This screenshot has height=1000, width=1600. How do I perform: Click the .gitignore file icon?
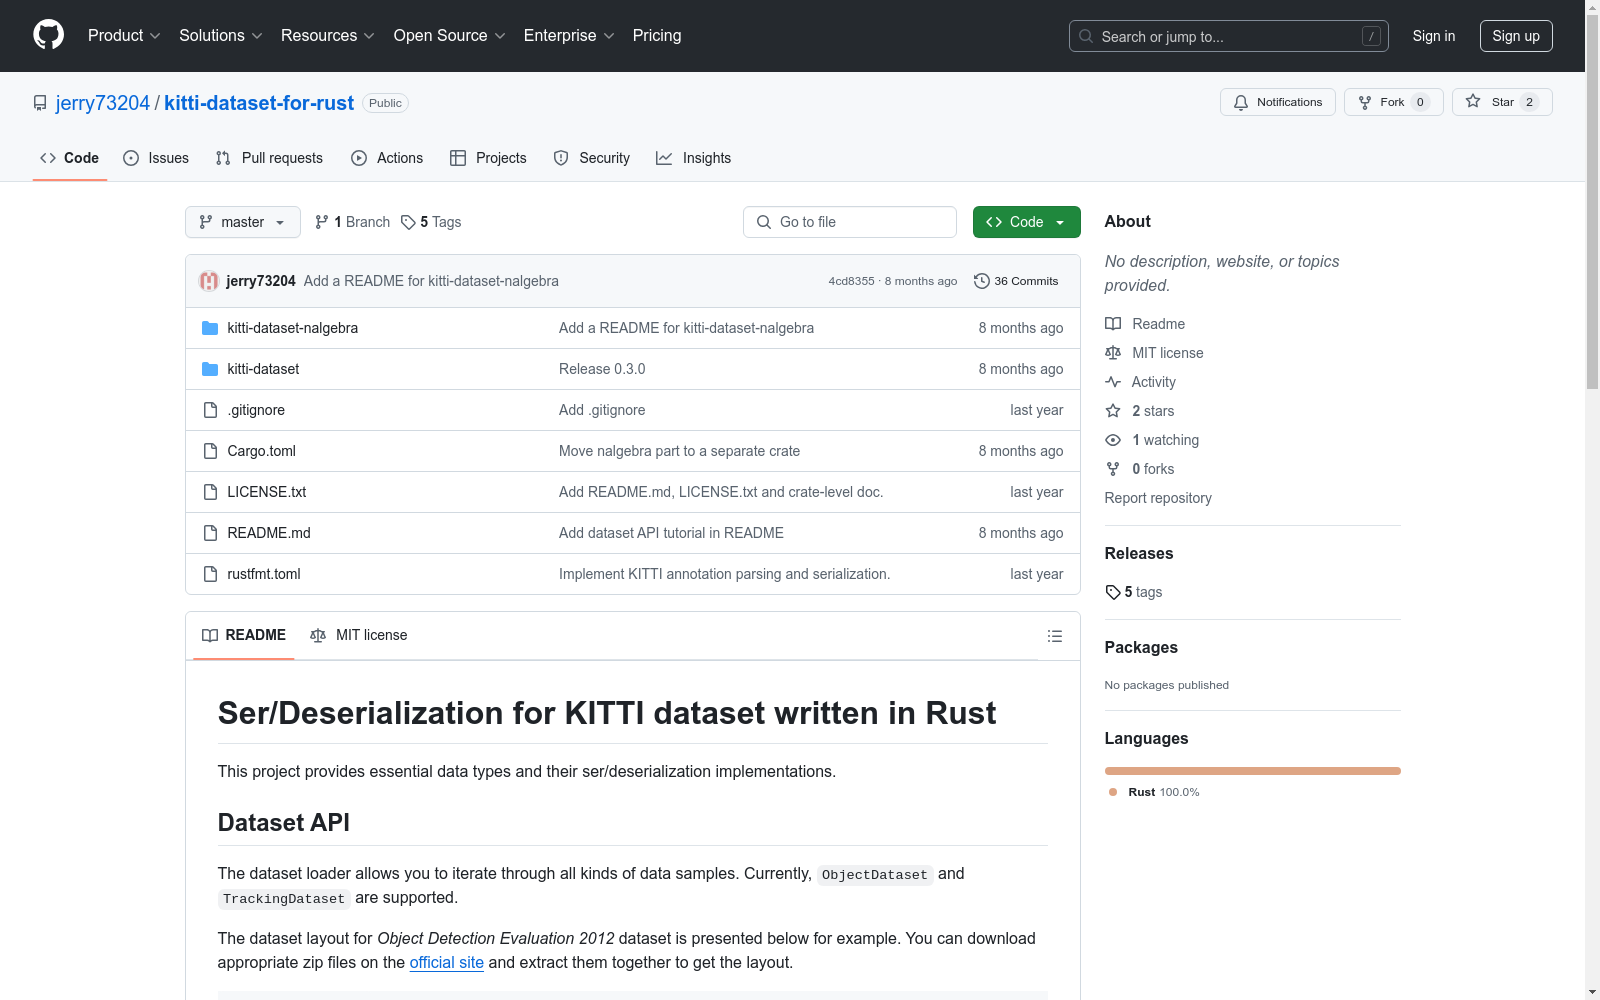coord(210,410)
